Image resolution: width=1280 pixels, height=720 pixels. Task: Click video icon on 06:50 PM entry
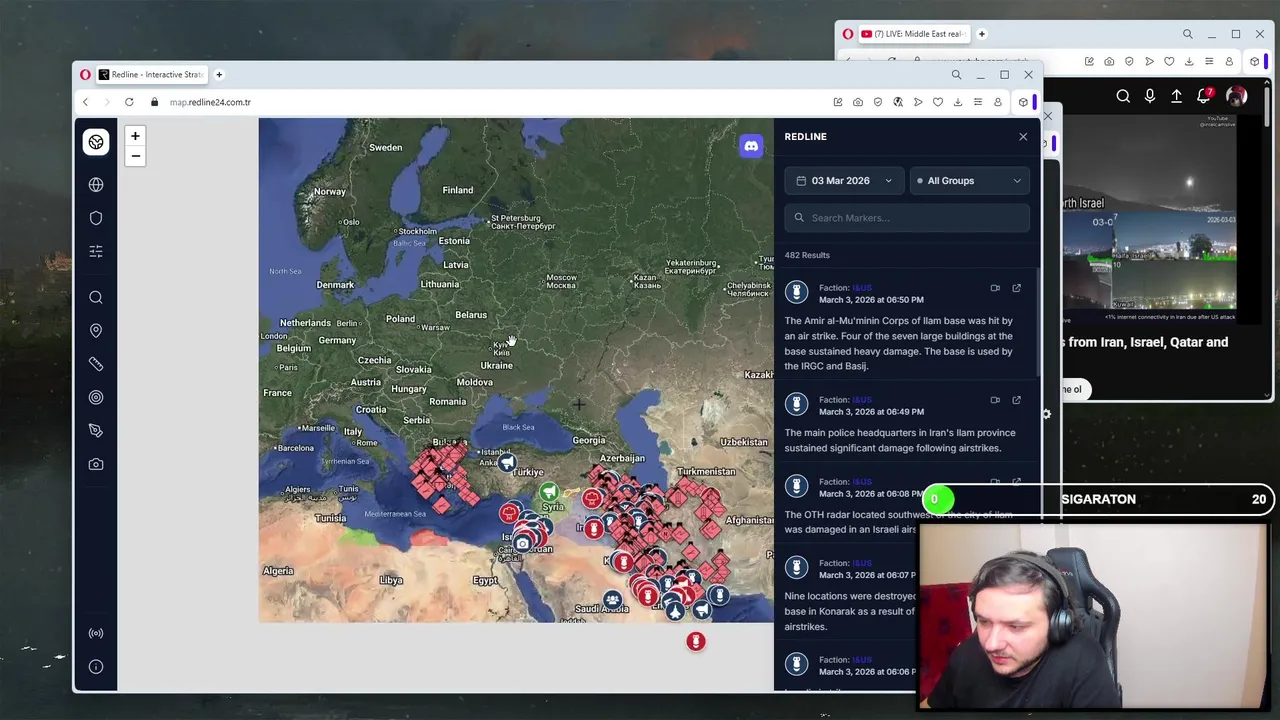coord(995,288)
